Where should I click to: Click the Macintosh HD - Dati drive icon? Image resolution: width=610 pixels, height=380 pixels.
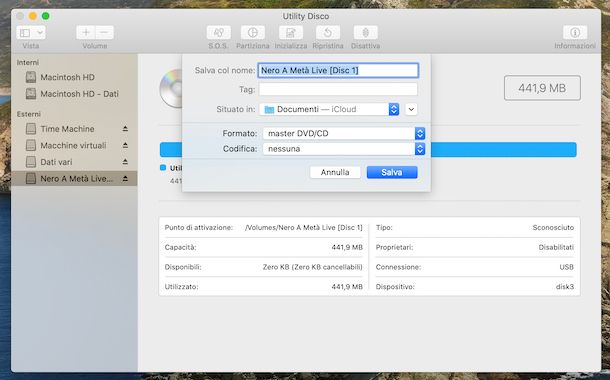tap(31, 94)
